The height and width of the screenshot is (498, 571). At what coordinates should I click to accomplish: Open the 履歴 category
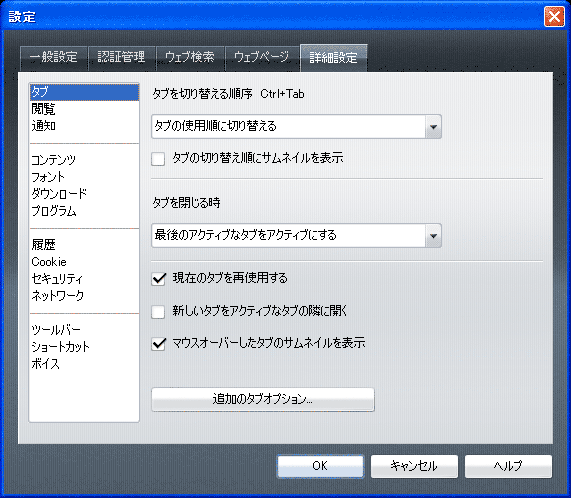point(84,245)
